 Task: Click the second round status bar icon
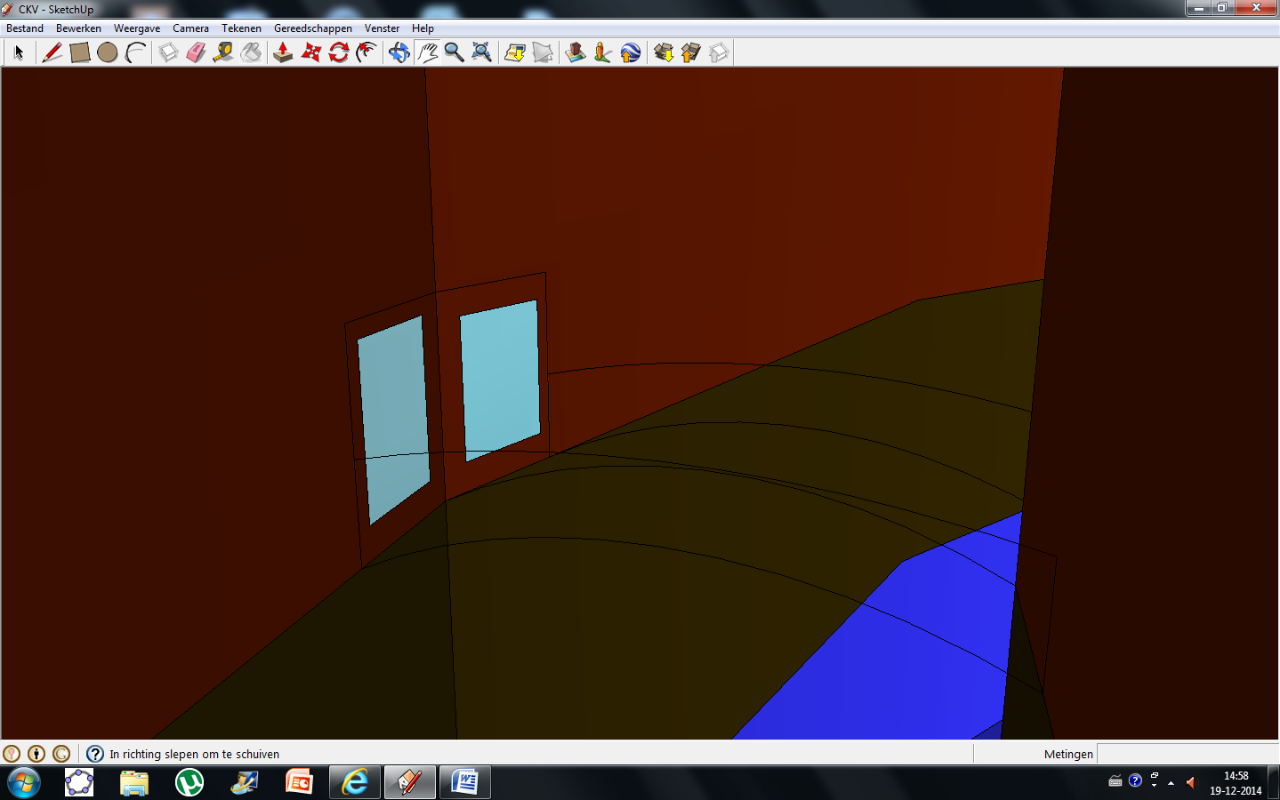pos(36,754)
